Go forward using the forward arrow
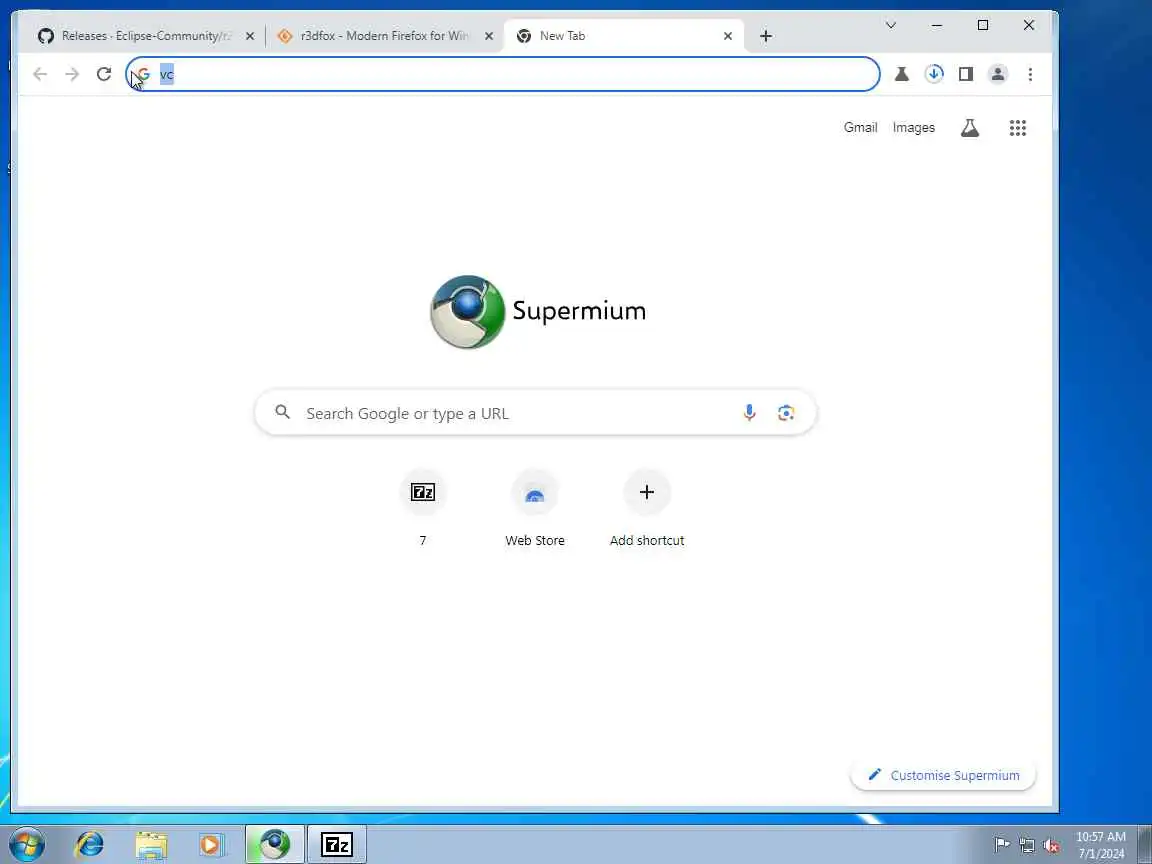Viewport: 1152px width, 864px height. tap(72, 73)
